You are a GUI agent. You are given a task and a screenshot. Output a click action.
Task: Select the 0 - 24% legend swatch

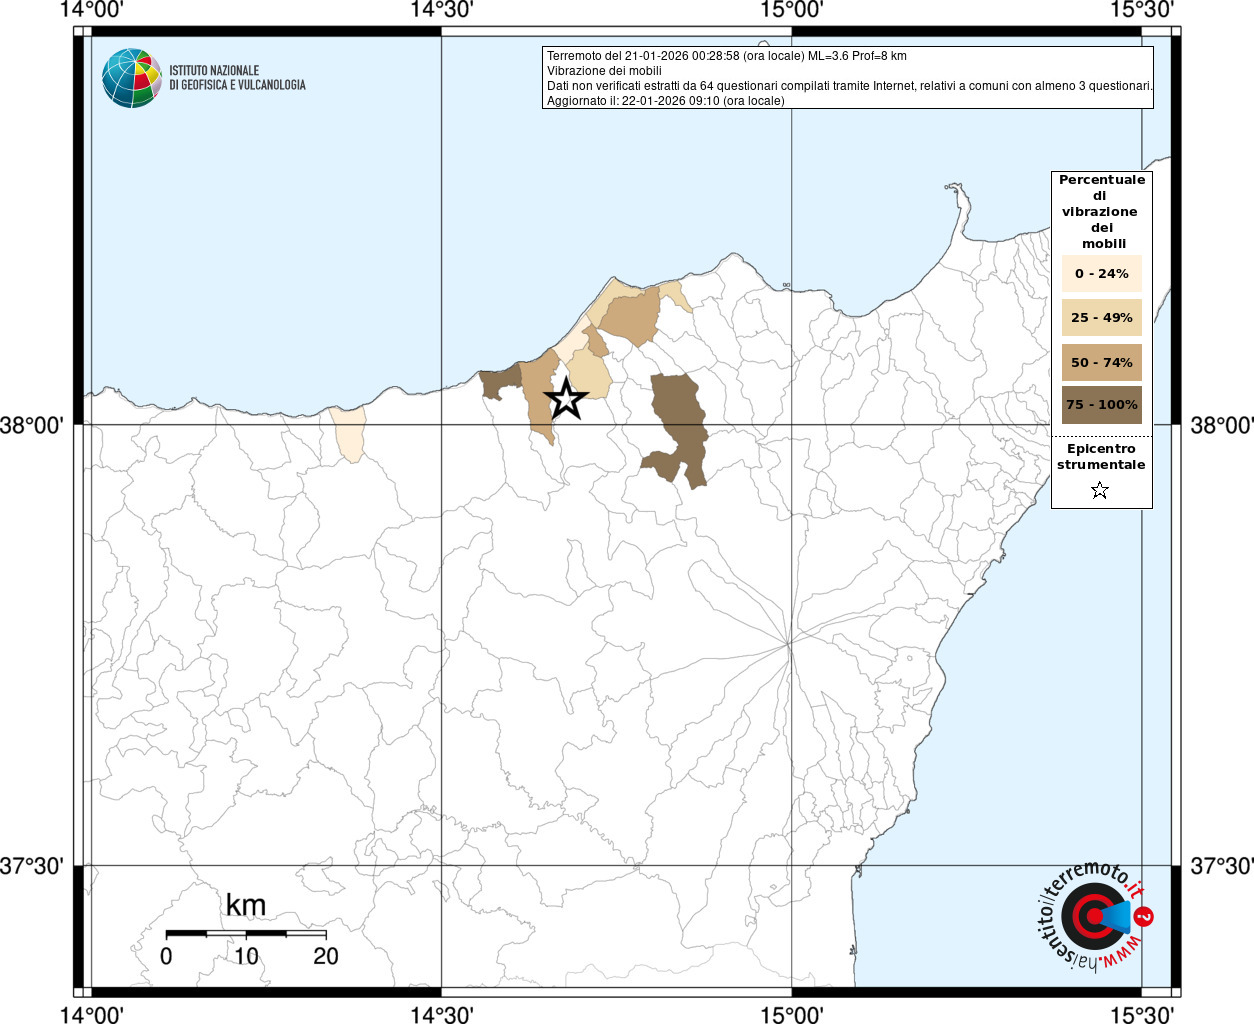click(x=1101, y=273)
